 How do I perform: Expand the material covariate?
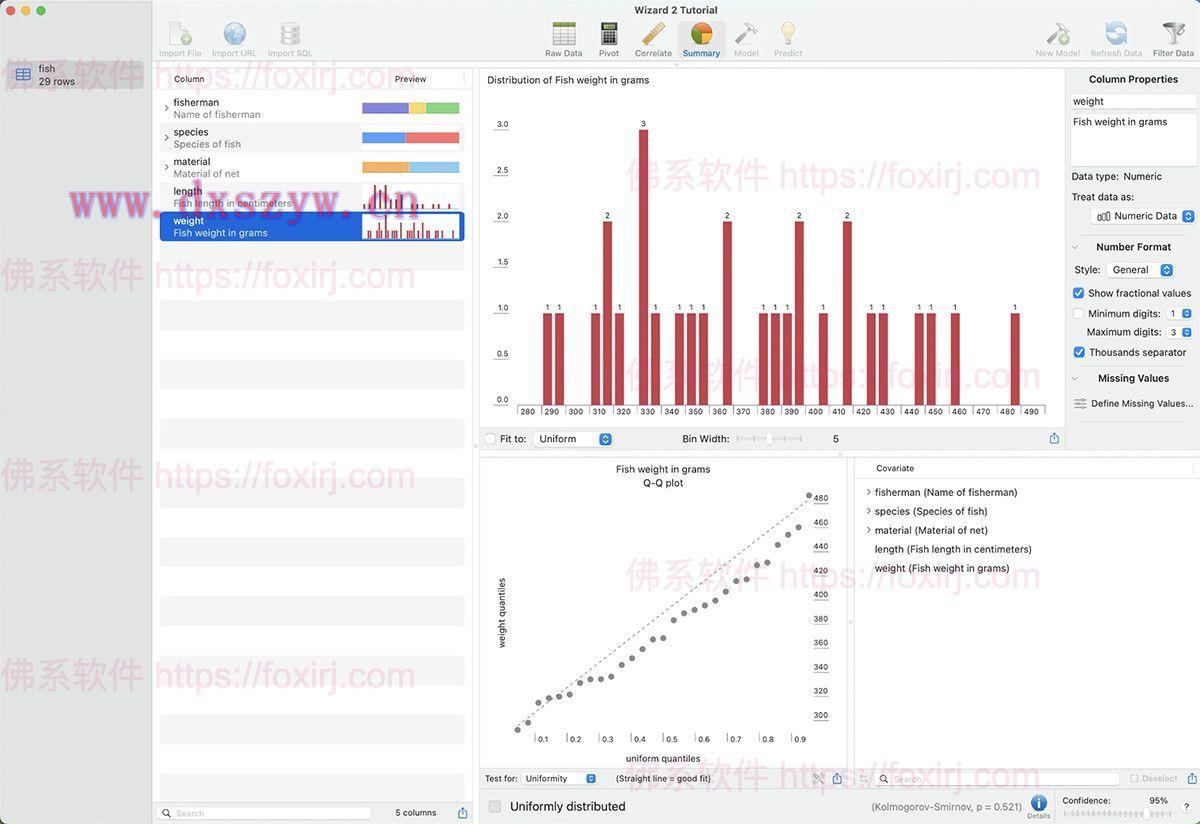point(868,530)
